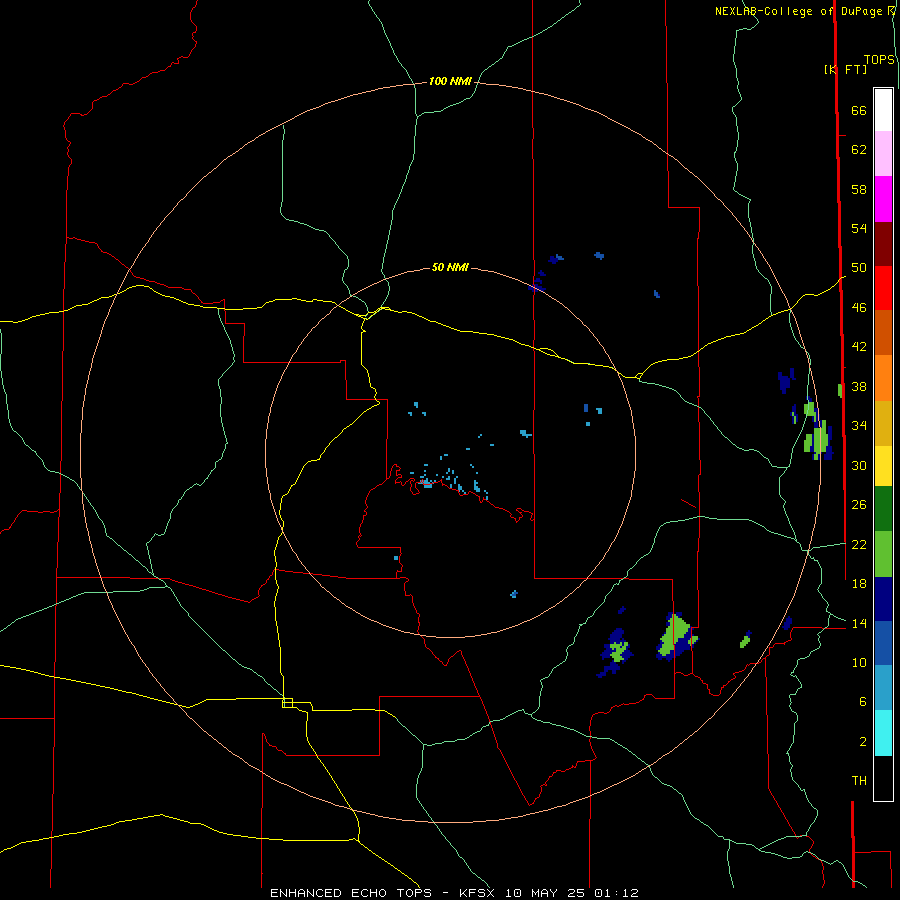Click the 'TOPS' legend heading

(879, 60)
